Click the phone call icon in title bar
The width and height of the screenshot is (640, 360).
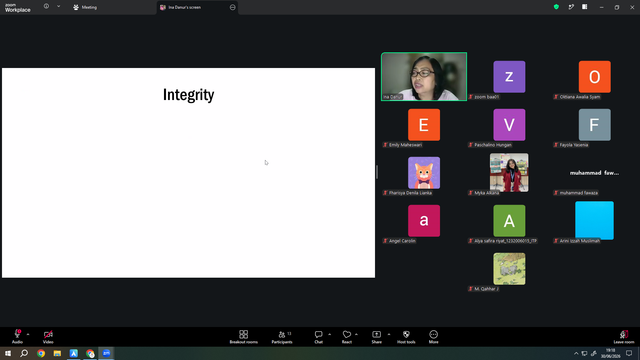coord(571,7)
